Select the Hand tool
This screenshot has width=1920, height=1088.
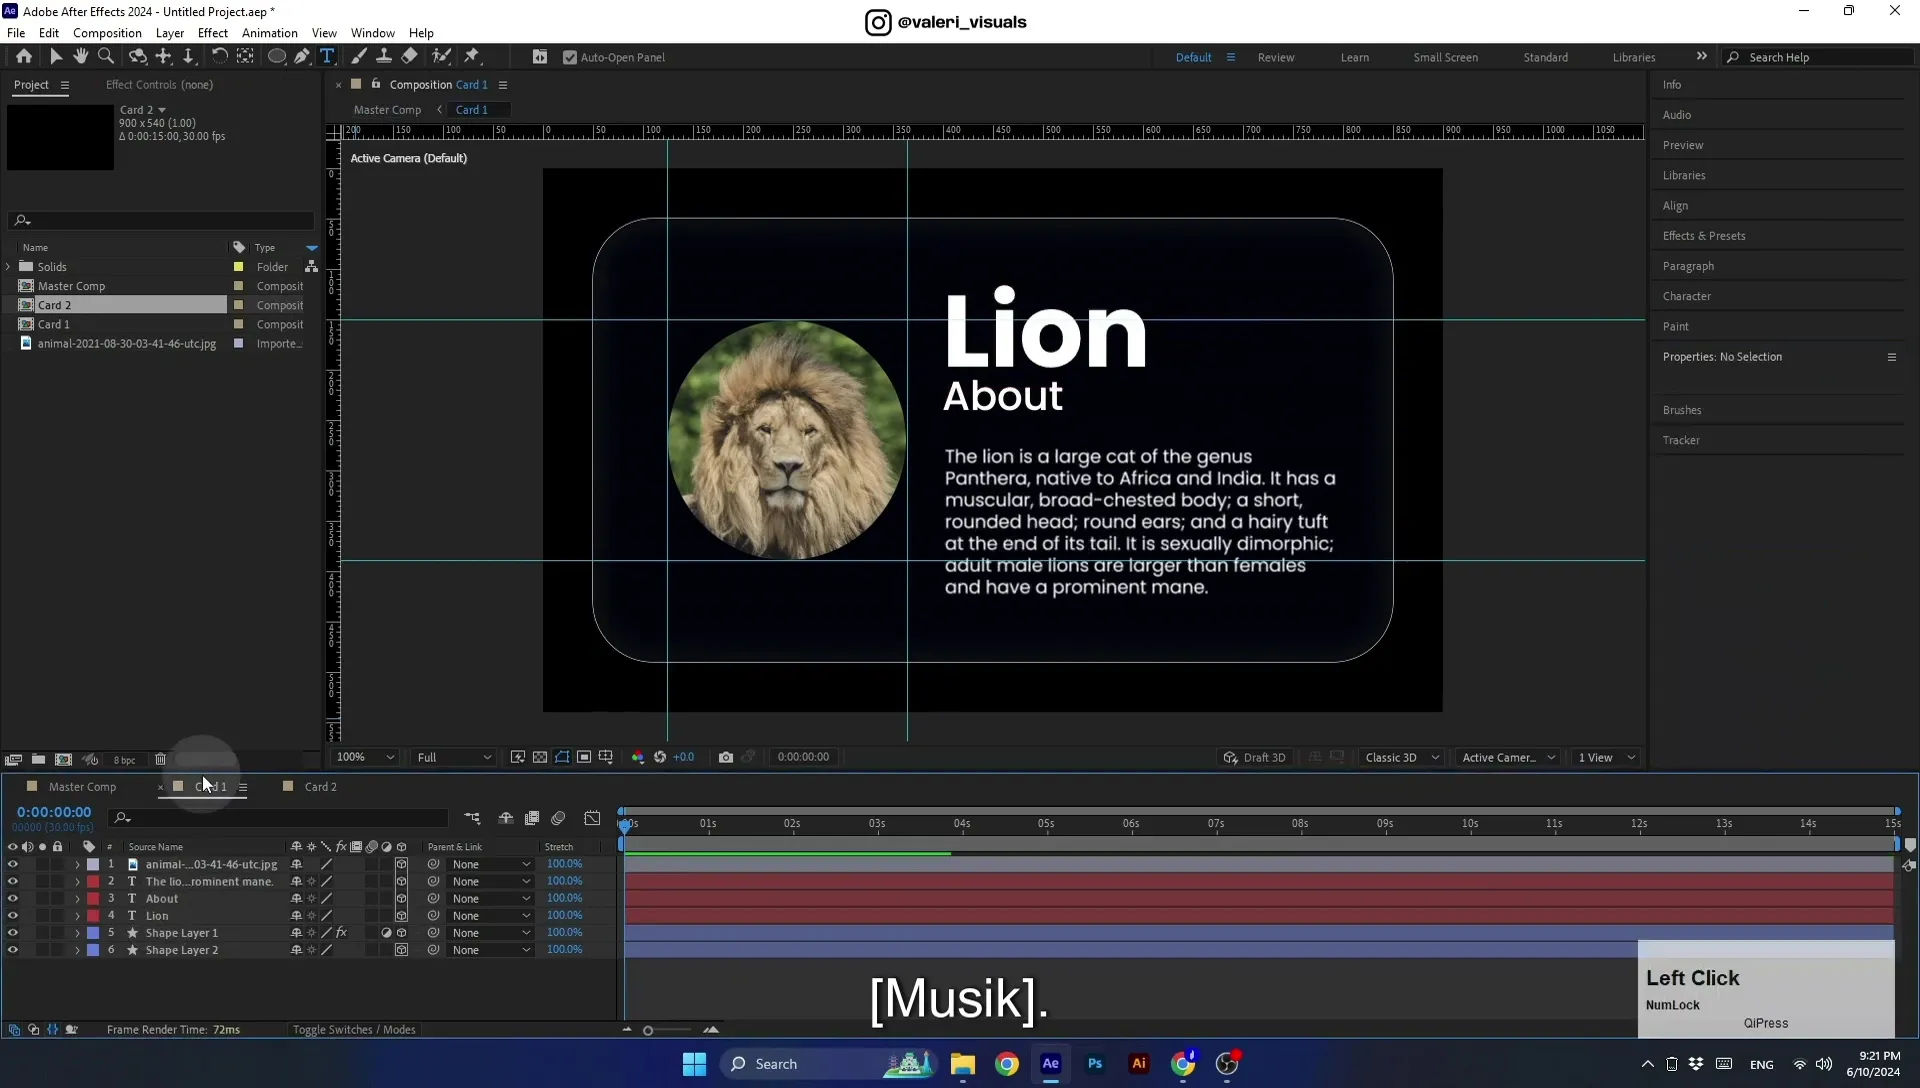(81, 57)
